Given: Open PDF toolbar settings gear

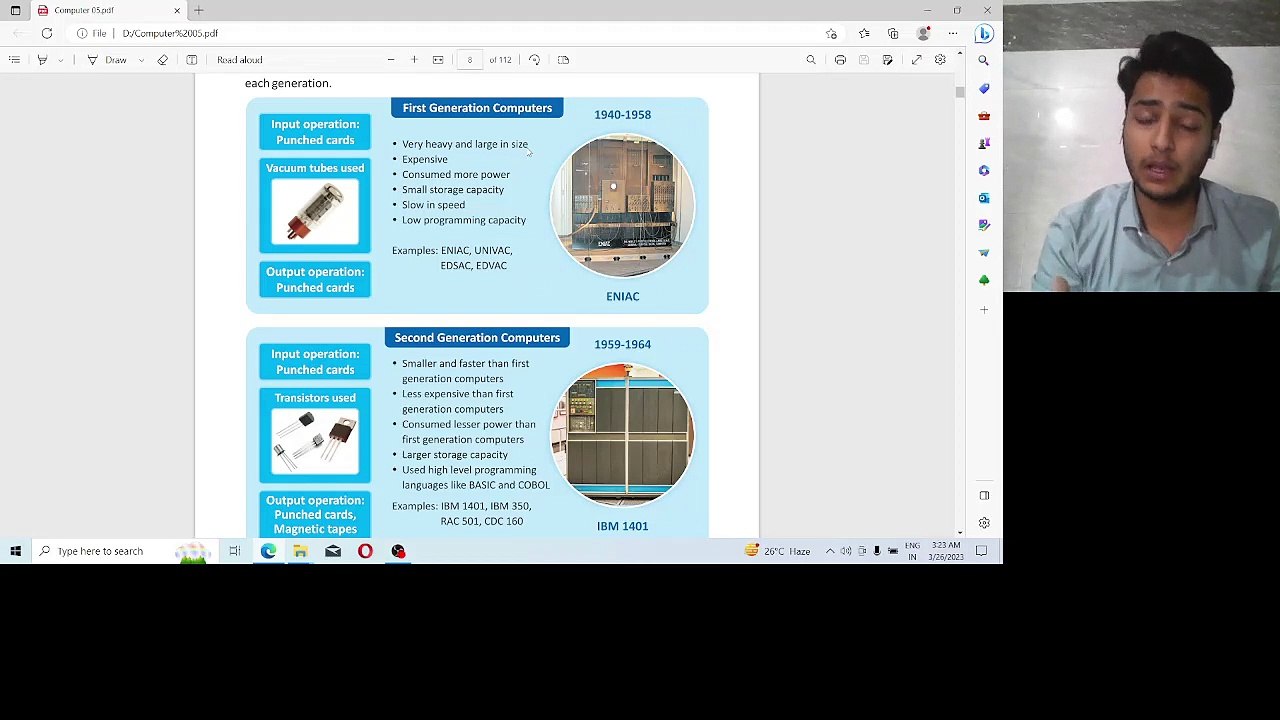Looking at the screenshot, I should click(x=940, y=60).
